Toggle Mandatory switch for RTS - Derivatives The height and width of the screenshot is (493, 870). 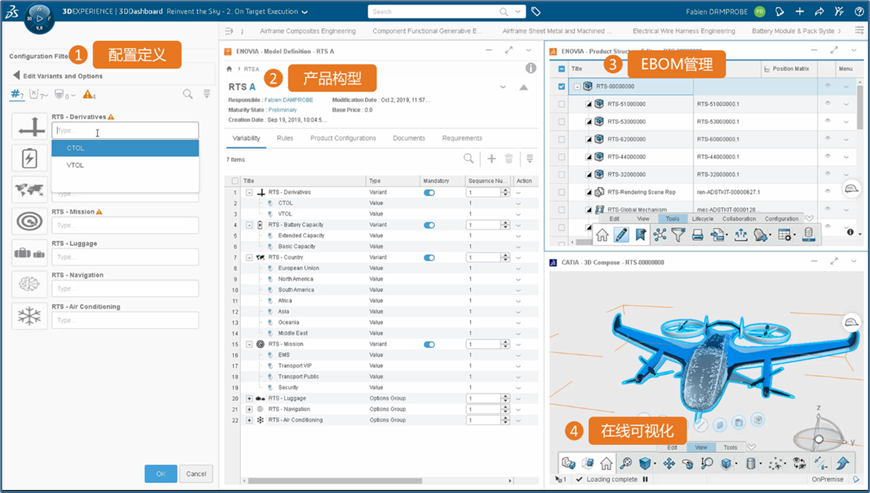click(429, 192)
